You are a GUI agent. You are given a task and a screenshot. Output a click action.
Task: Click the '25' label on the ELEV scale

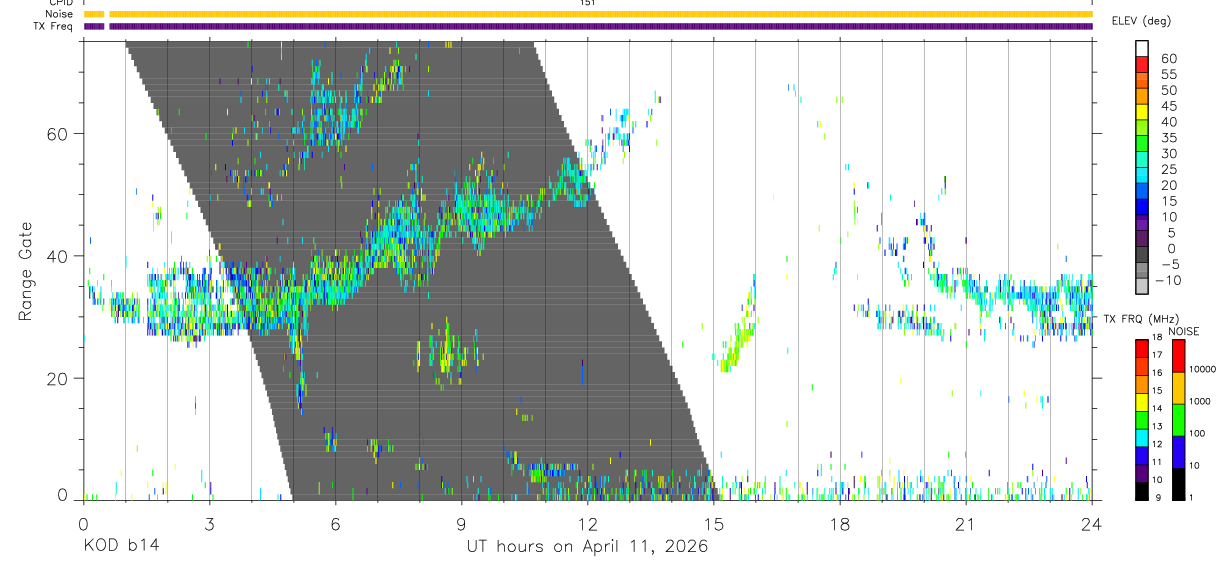click(1169, 170)
